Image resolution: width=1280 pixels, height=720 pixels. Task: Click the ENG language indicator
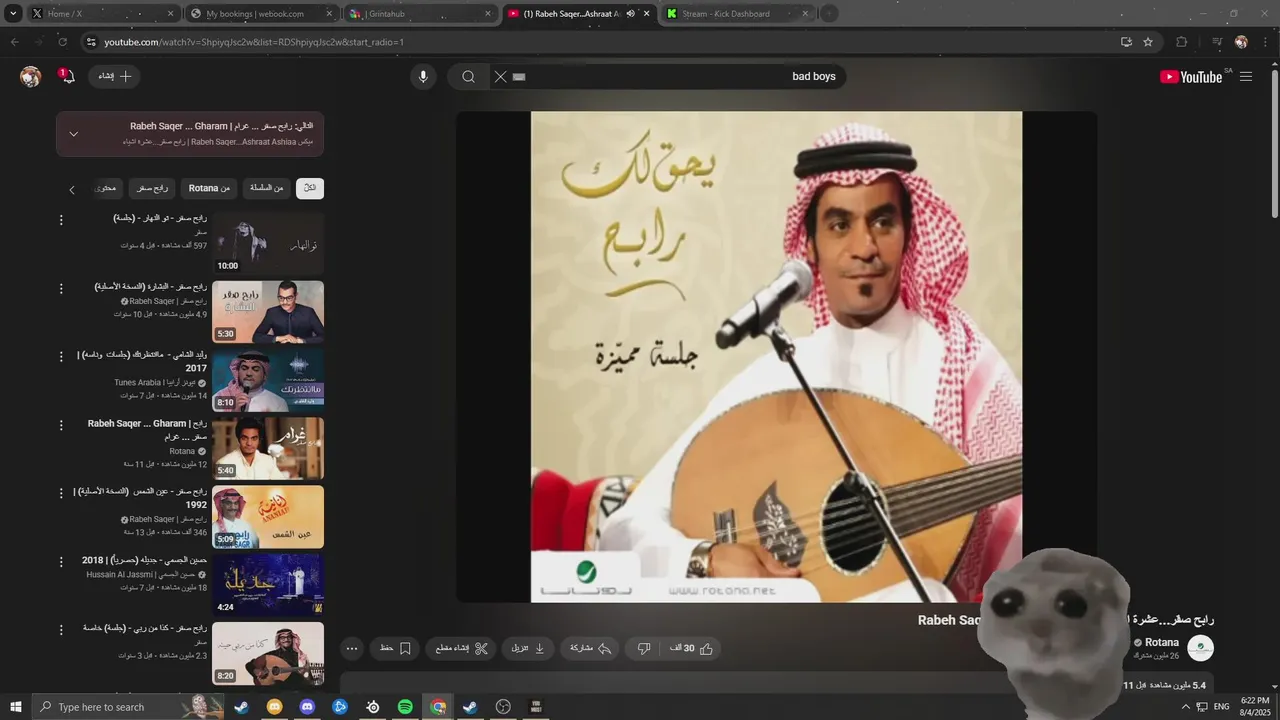coord(1221,707)
